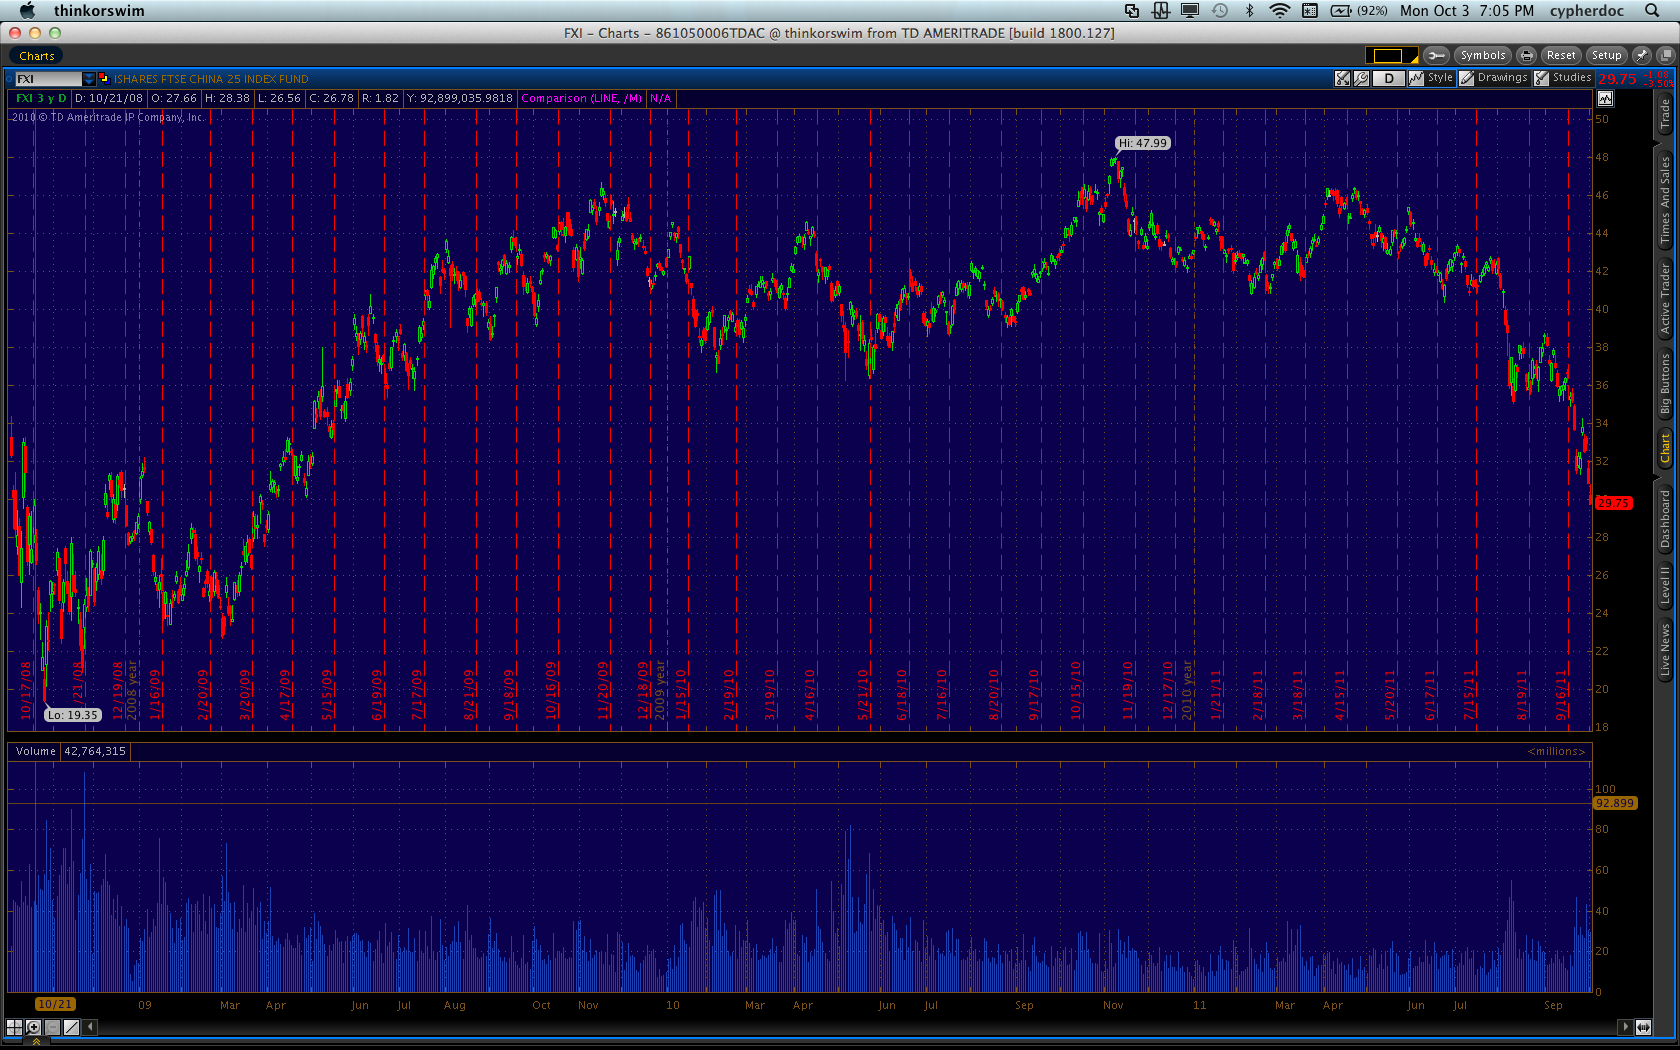1680x1050 pixels.
Task: Click the Lo: 19.35 price bubble
Action: (x=73, y=715)
